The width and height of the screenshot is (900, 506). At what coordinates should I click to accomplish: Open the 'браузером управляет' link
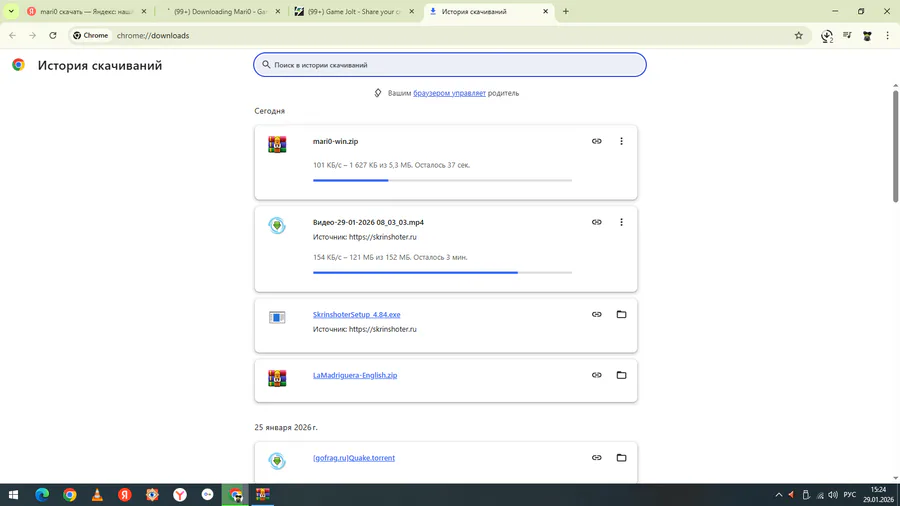click(x=449, y=93)
